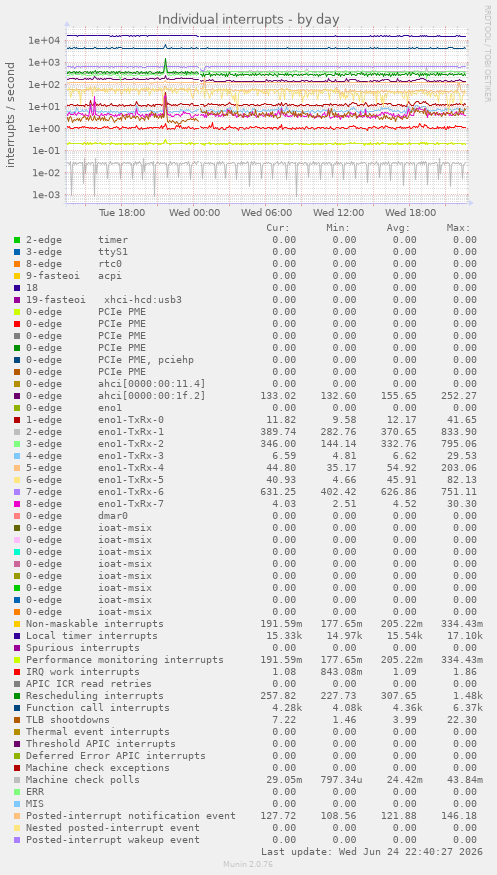Viewport: 497px width, 875px height.
Task: Click the Individual interrupts - by day title
Action: (x=249, y=20)
